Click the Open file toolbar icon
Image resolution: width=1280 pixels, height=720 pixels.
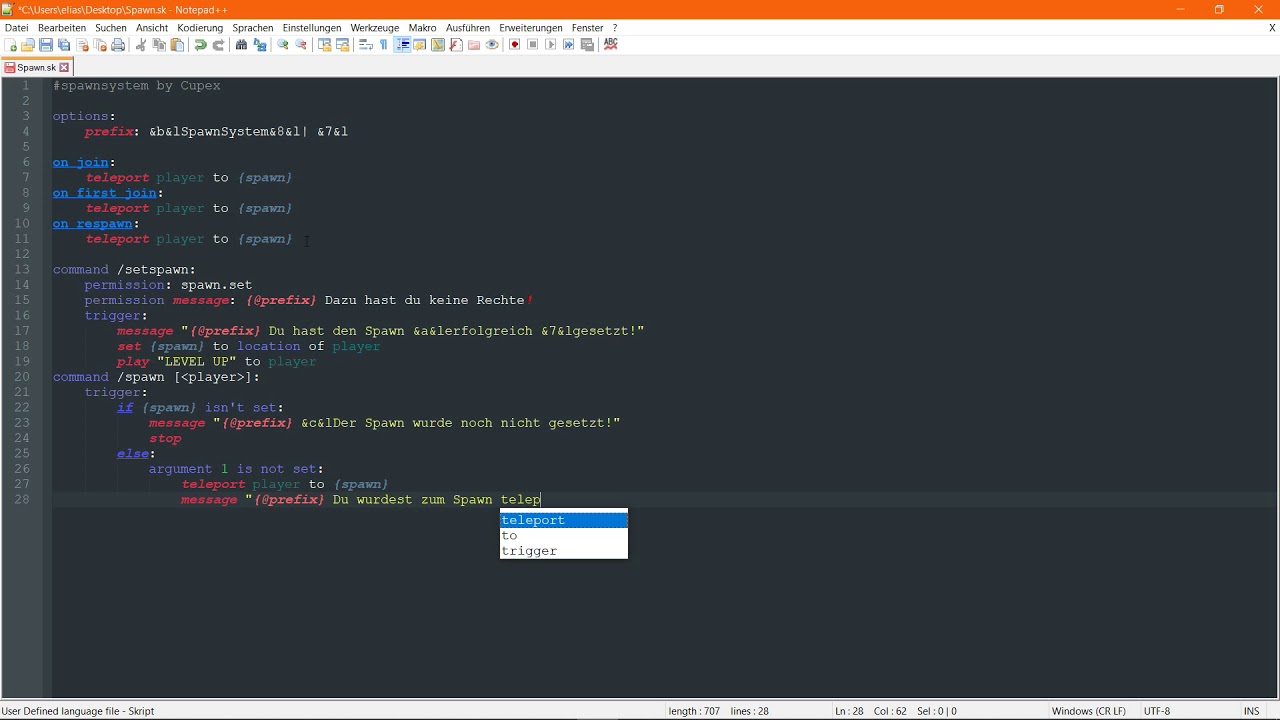pyautogui.click(x=28, y=45)
